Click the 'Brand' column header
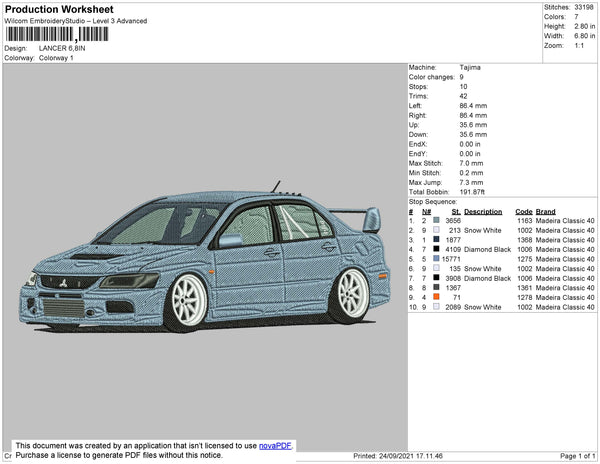Screen dimensions: 600x464 click(545, 212)
